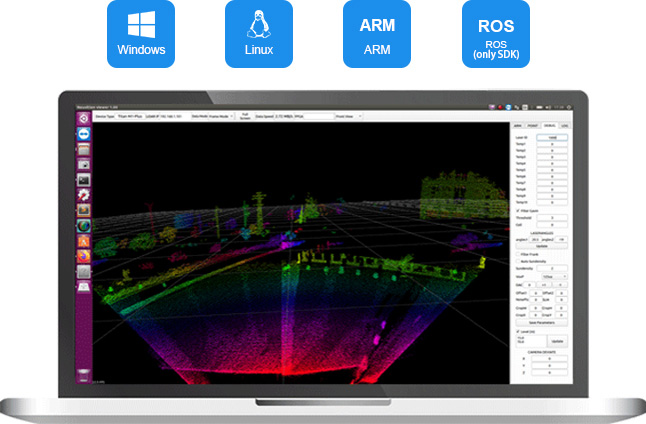Viewport: 646px width, 424px height.
Task: Switch to the ARM tab
Action: coord(518,126)
